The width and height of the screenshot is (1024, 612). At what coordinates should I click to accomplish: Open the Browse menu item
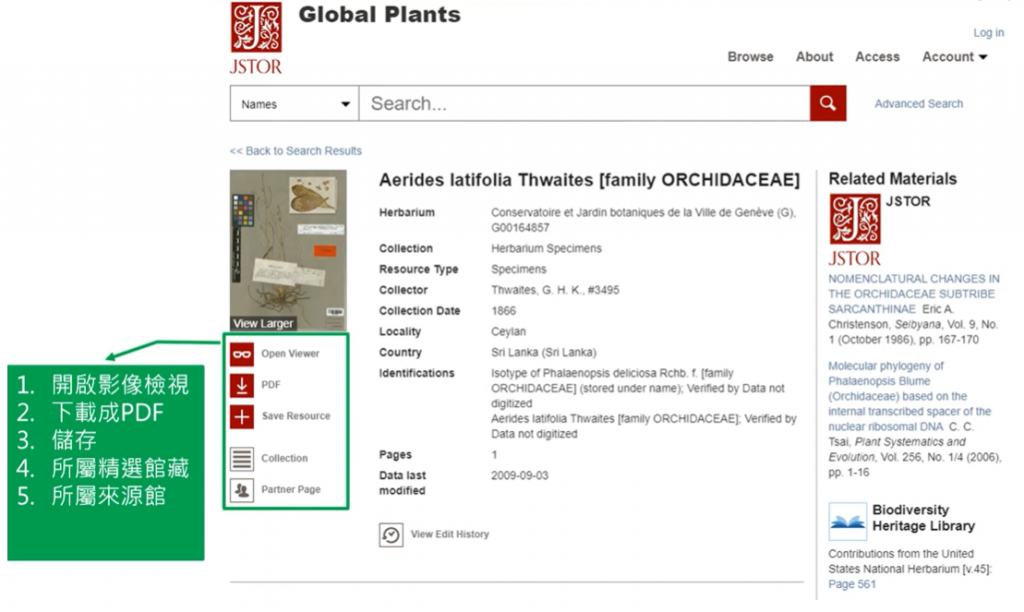tap(750, 57)
